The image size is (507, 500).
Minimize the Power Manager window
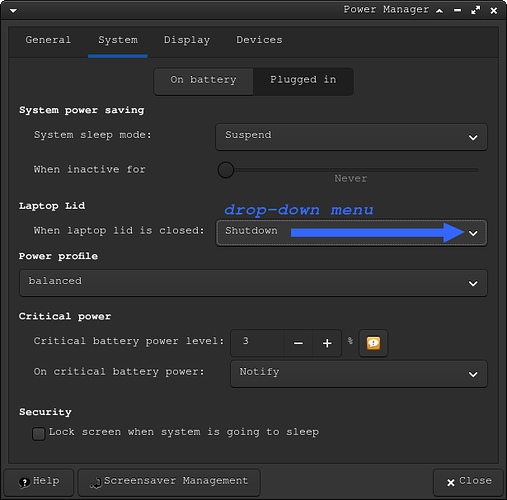[x=457, y=11]
